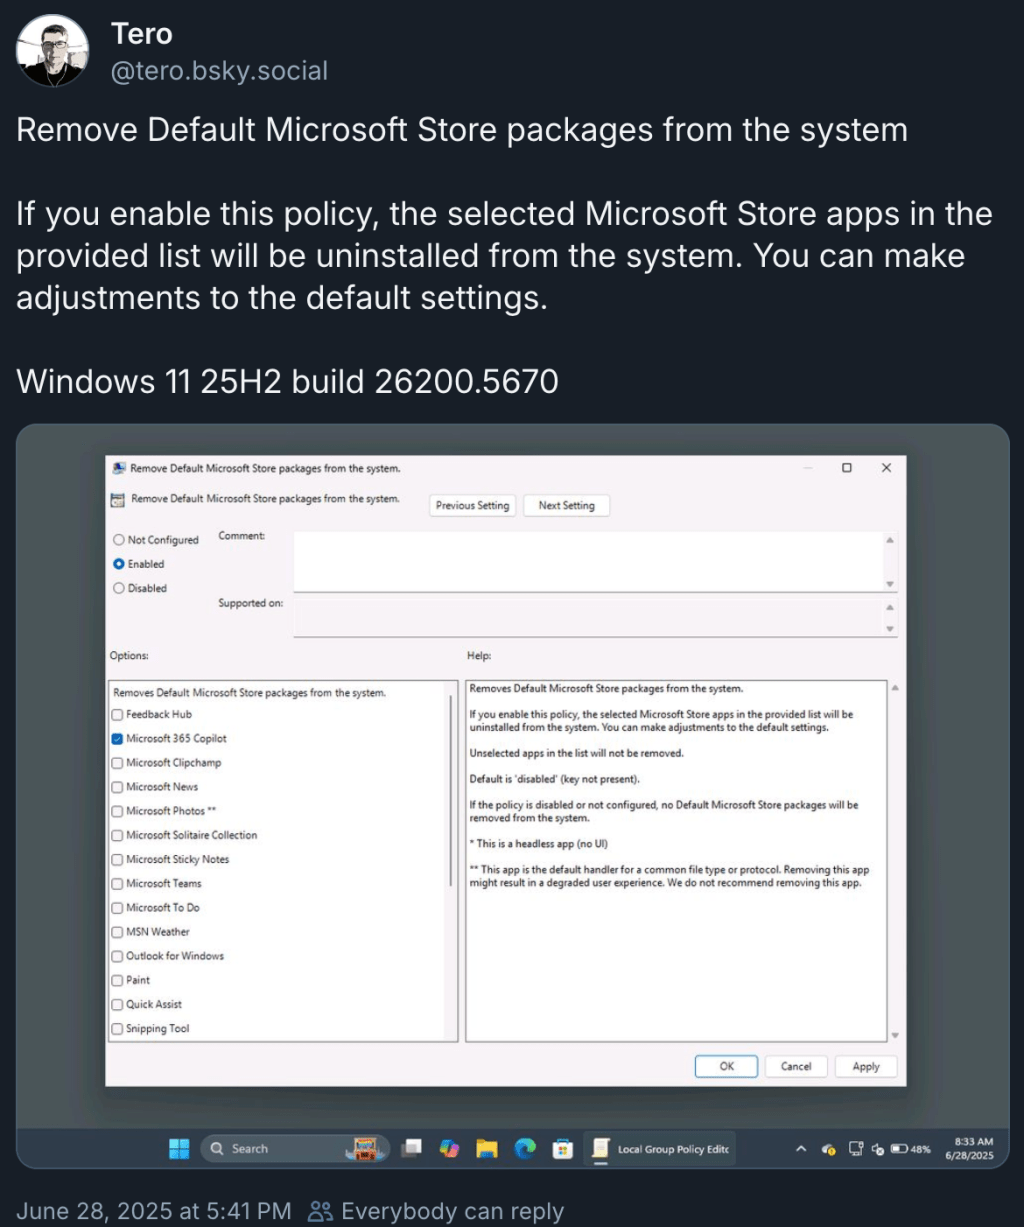Image resolution: width=1024 pixels, height=1227 pixels.
Task: Select the Disabled radio button
Action: (x=120, y=588)
